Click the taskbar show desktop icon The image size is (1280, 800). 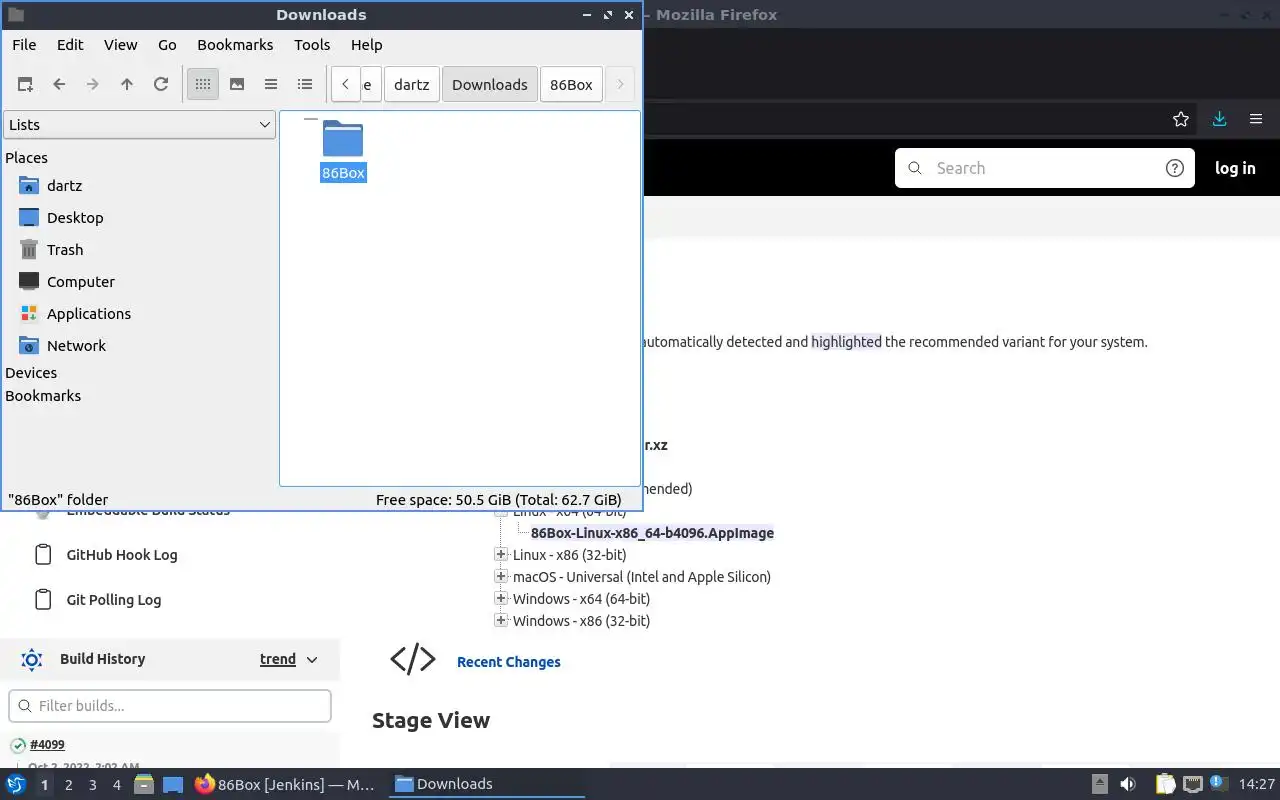[172, 784]
